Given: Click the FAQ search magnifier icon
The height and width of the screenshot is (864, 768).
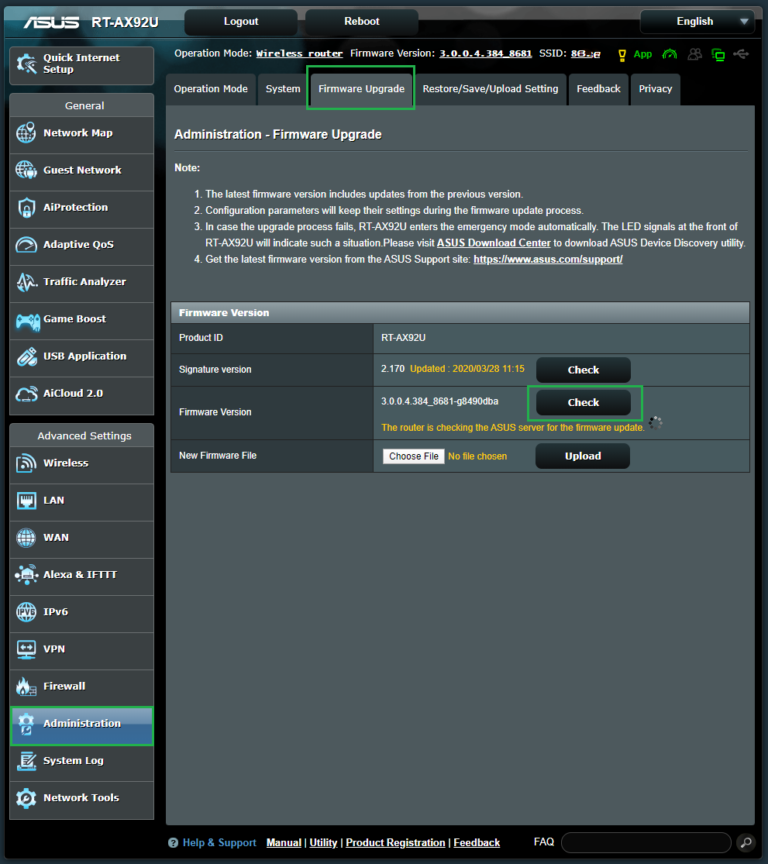Looking at the screenshot, I should click(x=745, y=842).
